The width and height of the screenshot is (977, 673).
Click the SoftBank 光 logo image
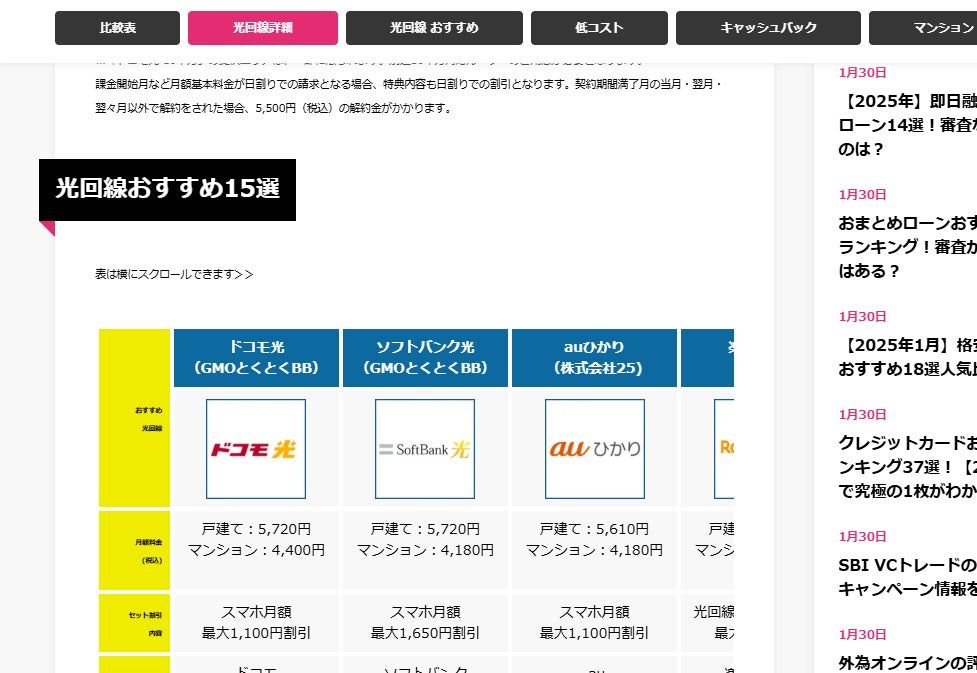pos(425,449)
